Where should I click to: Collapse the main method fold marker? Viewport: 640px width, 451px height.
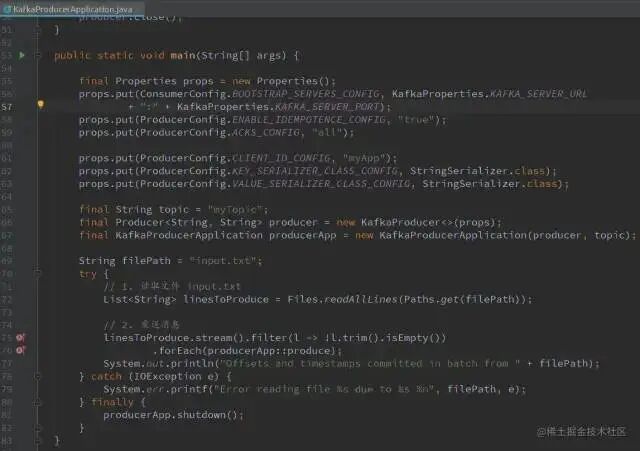tap(38, 55)
